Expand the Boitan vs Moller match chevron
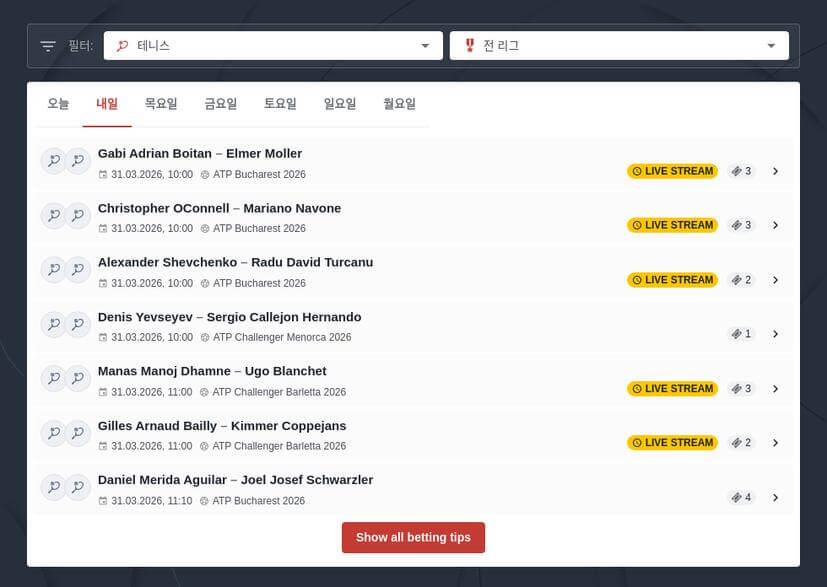 pyautogui.click(x=775, y=171)
